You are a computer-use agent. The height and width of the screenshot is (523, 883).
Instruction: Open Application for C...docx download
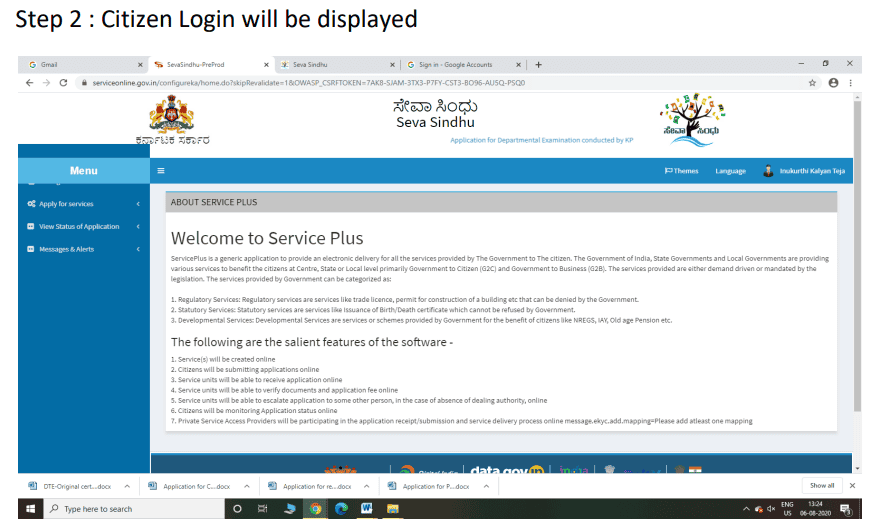[197, 486]
